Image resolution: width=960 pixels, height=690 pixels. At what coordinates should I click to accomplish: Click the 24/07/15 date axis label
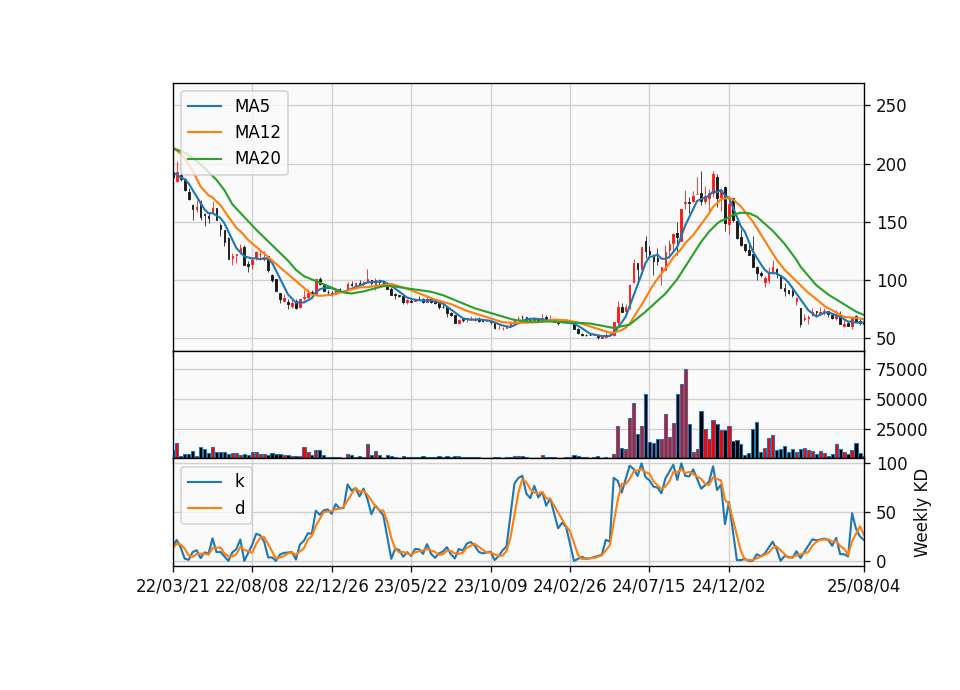coord(649,586)
